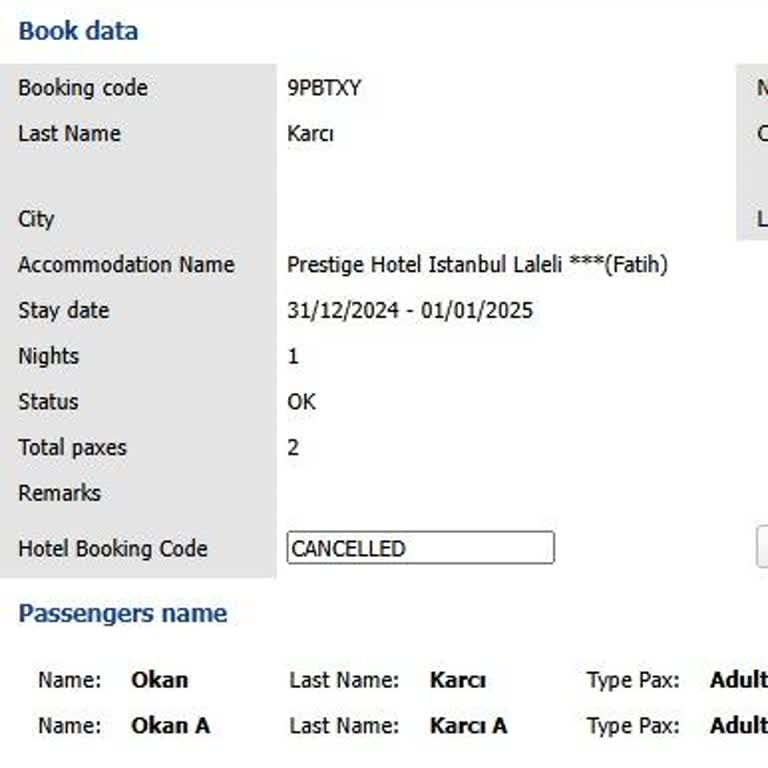The height and width of the screenshot is (768, 768).
Task: Click the Book data section heading
Action: [78, 31]
